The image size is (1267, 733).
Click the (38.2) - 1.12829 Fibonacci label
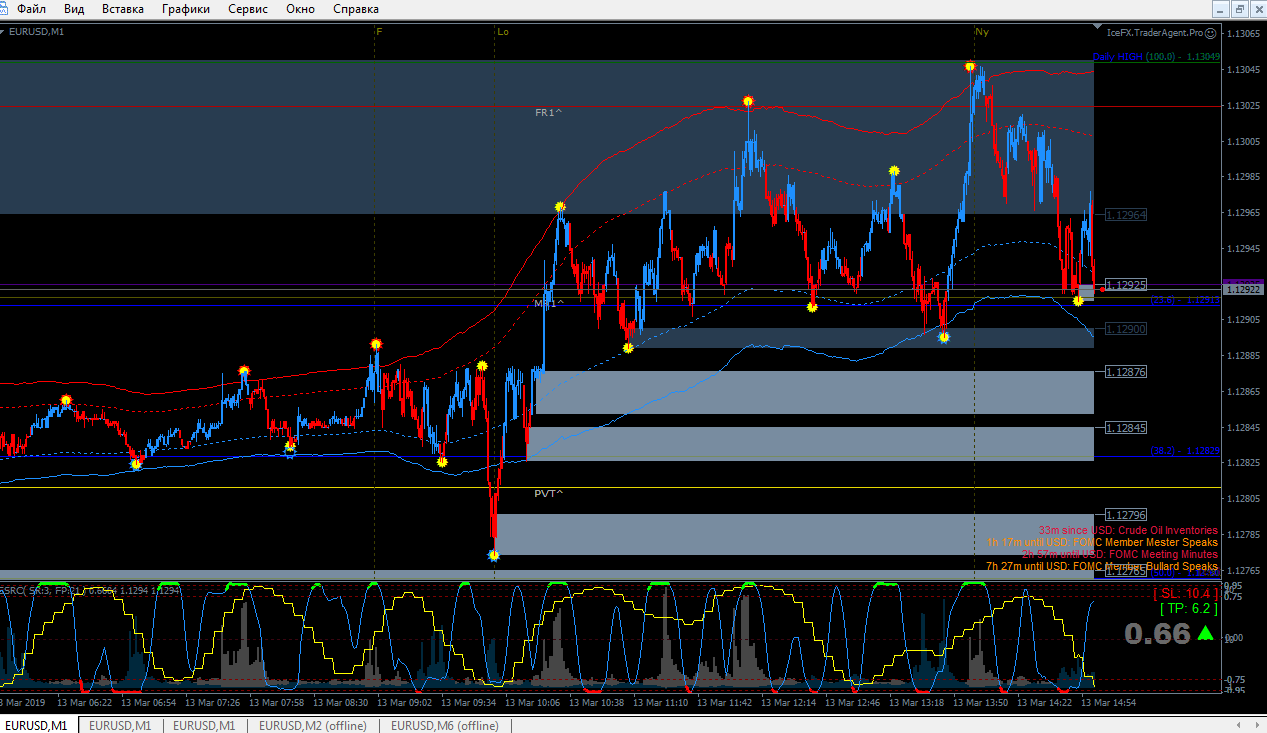point(1185,451)
